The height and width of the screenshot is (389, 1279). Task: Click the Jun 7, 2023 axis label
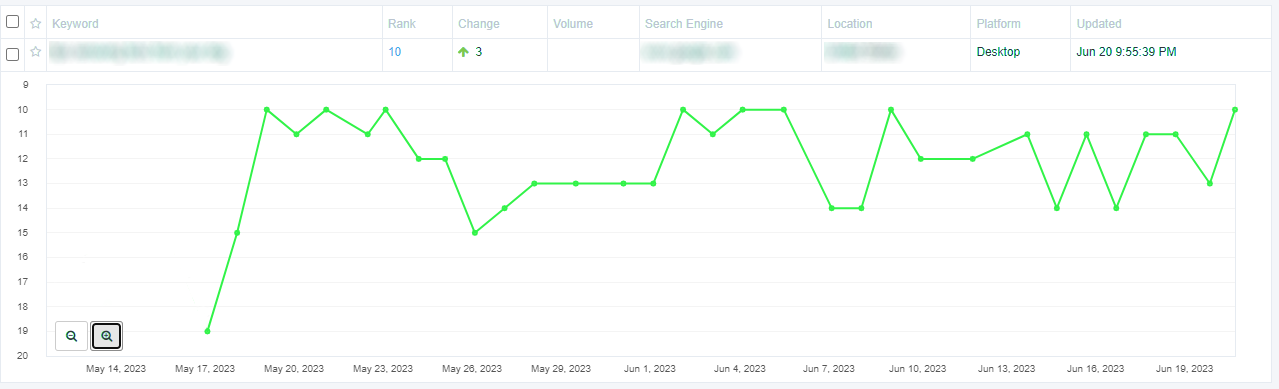pos(830,369)
